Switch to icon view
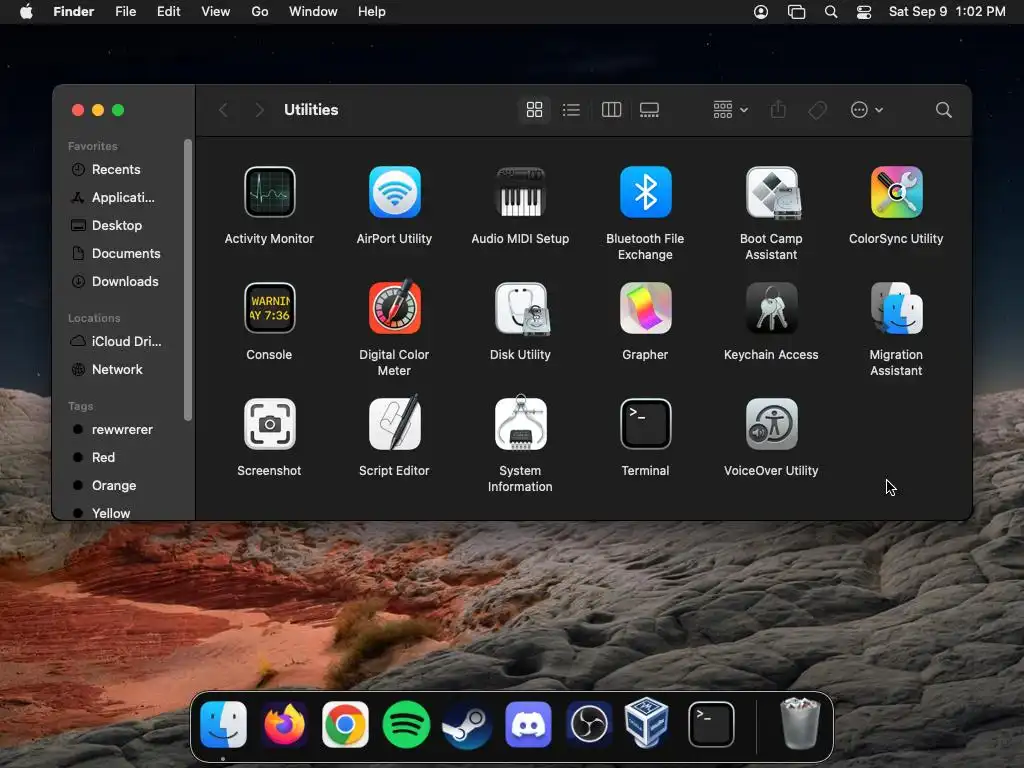1024x768 pixels. point(534,110)
